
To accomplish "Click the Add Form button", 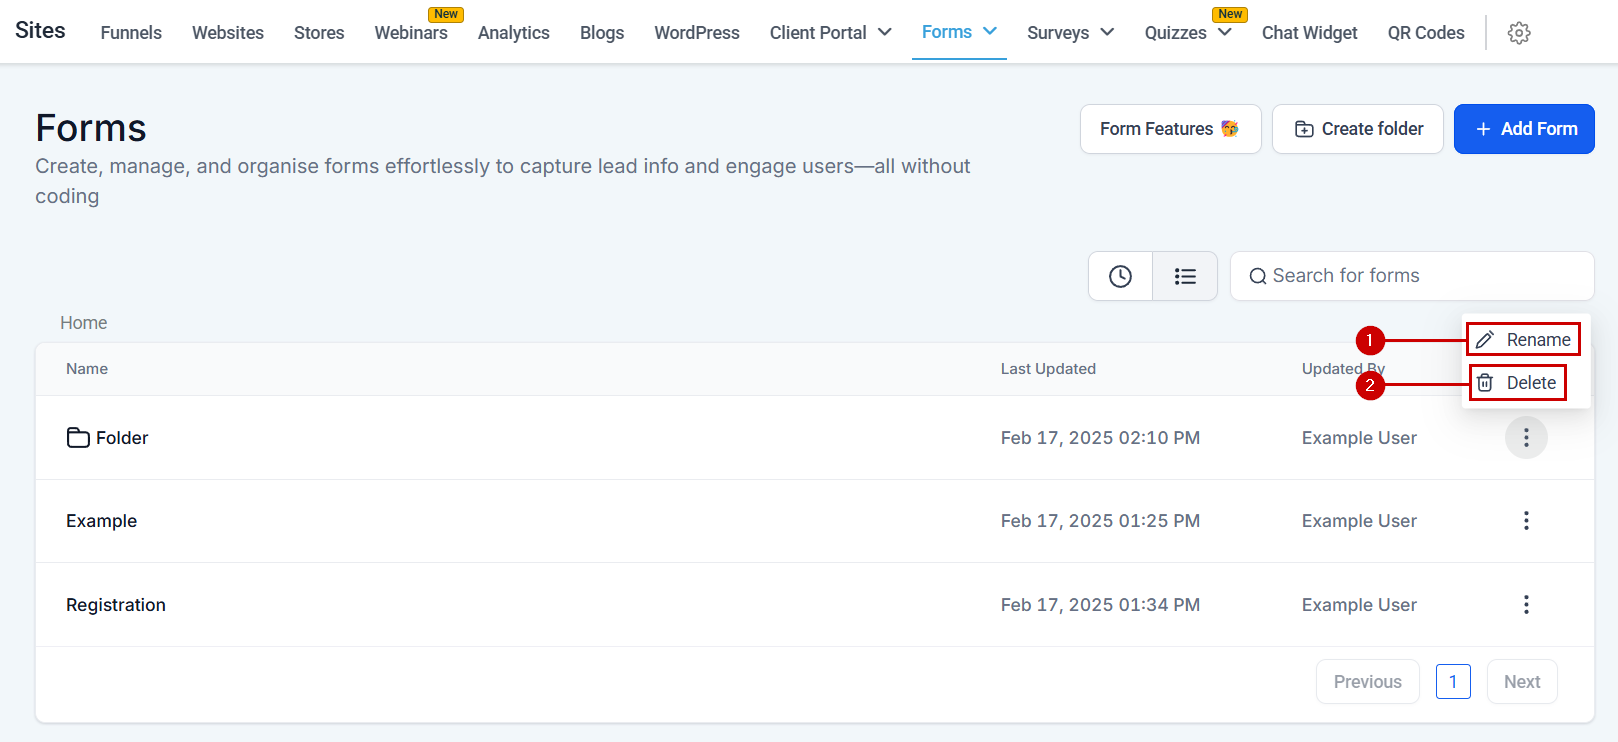I will [1523, 129].
